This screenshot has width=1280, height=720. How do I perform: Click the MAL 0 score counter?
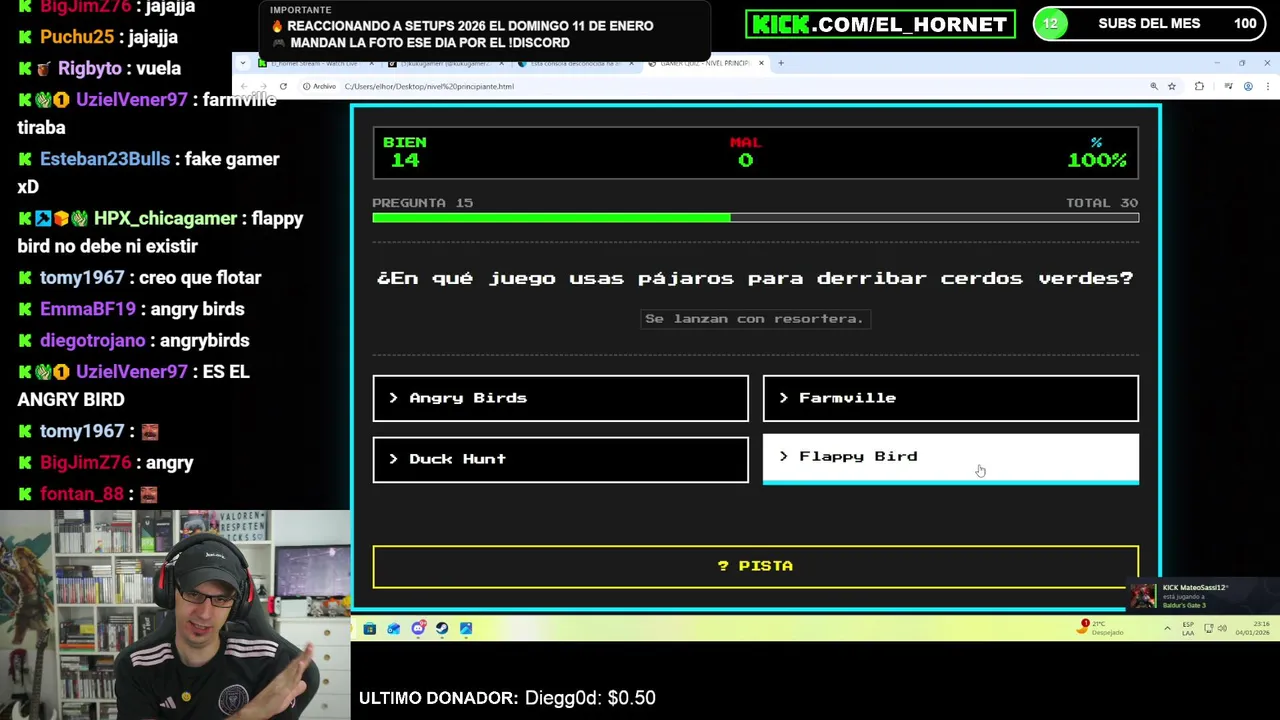click(745, 152)
